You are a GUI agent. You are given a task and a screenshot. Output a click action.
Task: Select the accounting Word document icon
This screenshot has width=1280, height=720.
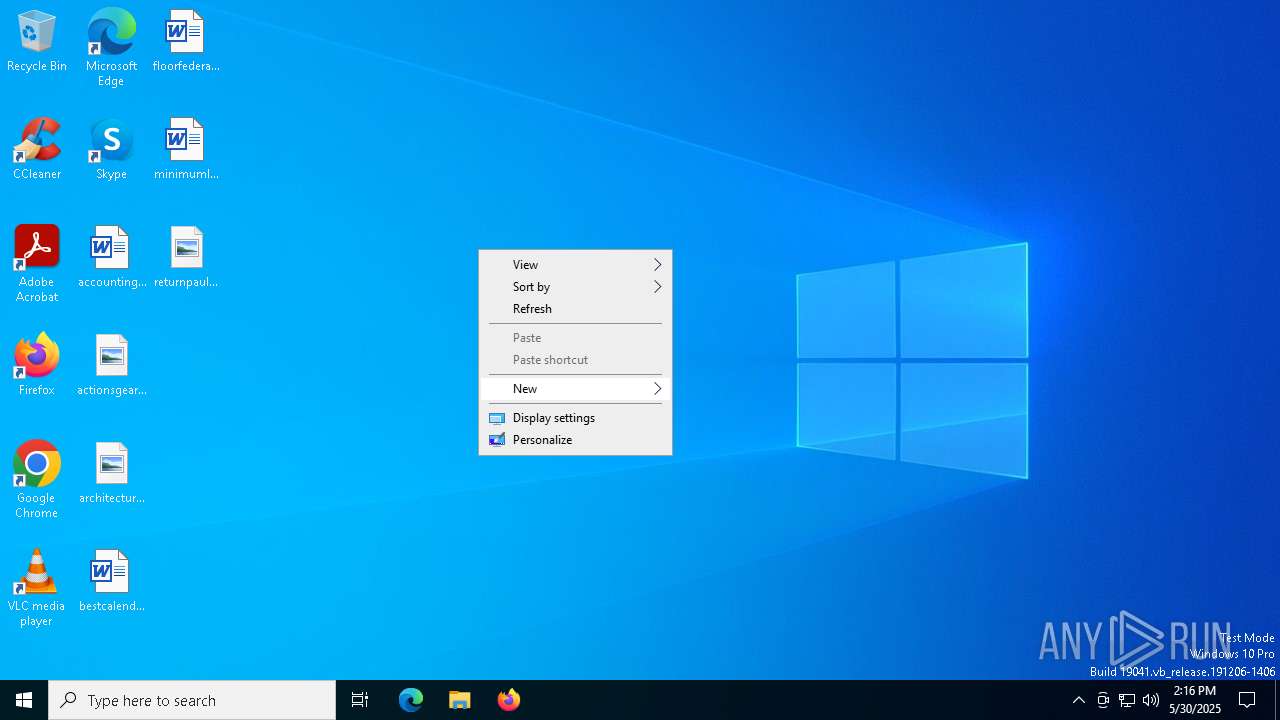tap(111, 258)
